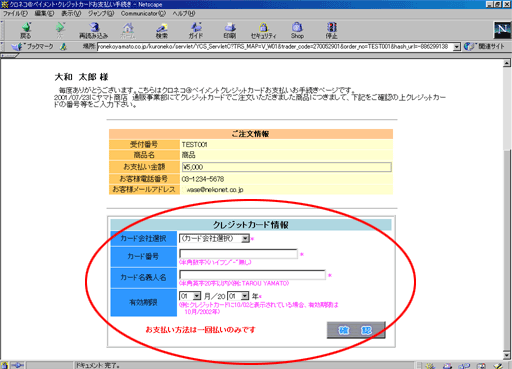
Task: Click the Netscape N logo icon
Action: coord(502,30)
